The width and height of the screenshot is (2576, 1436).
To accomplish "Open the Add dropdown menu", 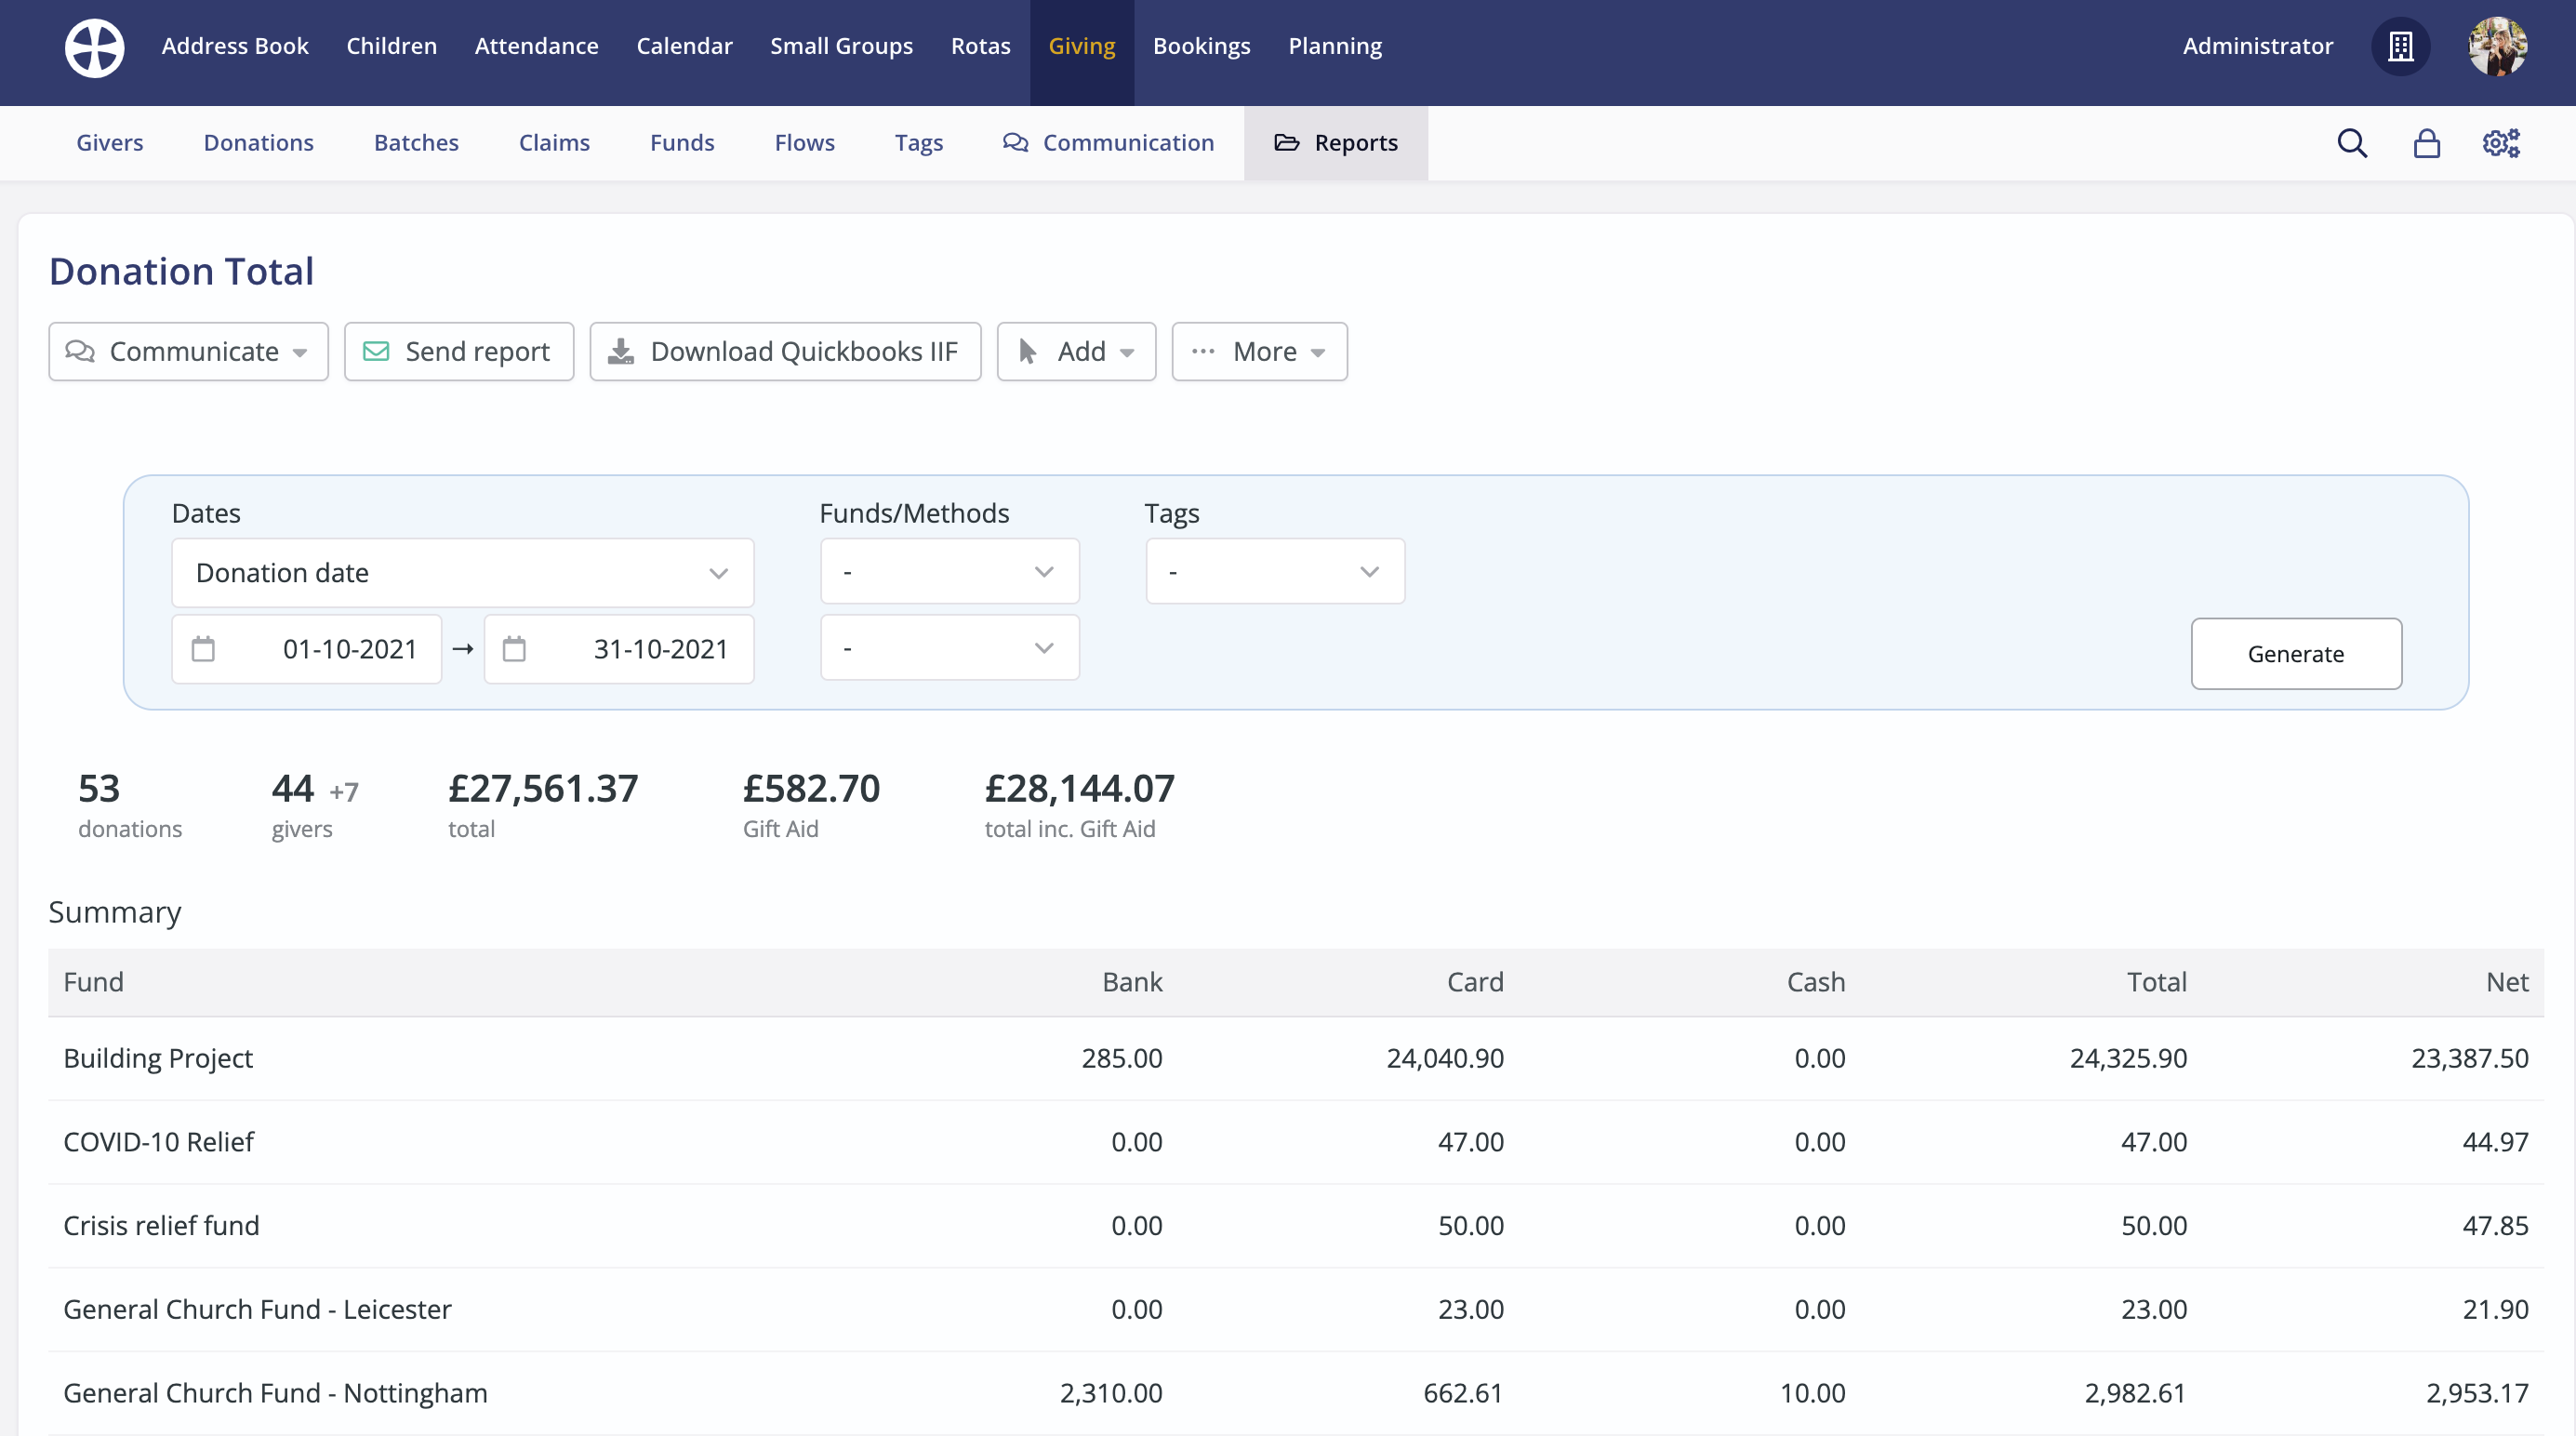I will (x=1076, y=351).
